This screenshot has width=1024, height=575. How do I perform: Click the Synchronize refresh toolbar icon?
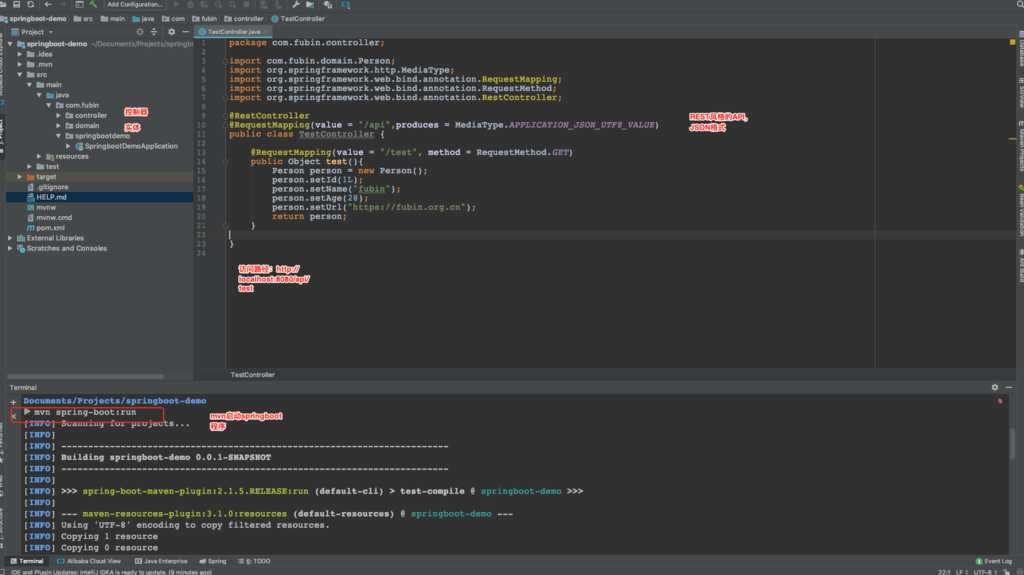click(30, 5)
